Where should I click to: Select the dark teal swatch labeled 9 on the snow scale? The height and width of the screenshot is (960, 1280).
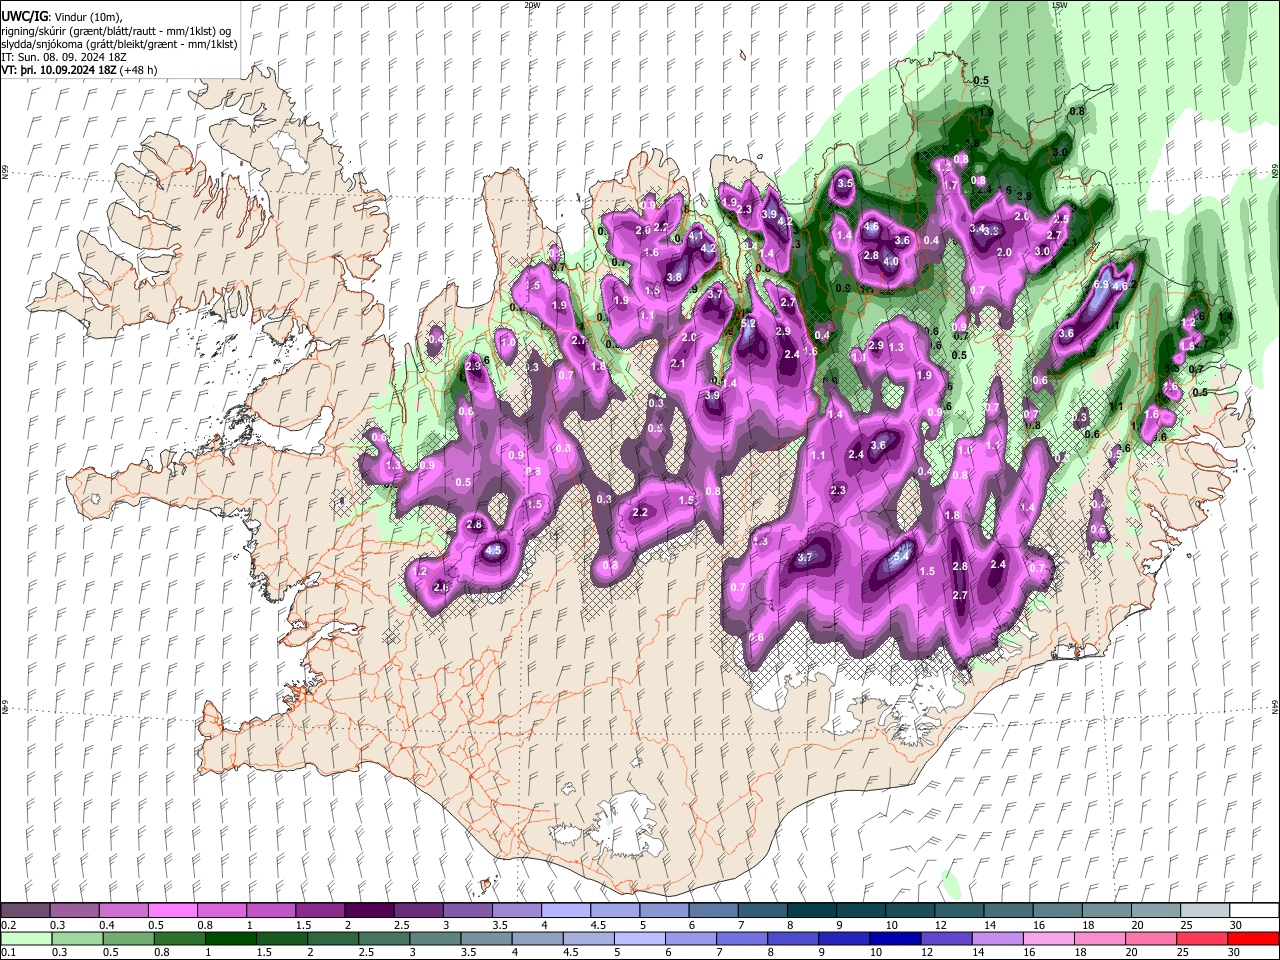pyautogui.click(x=860, y=911)
